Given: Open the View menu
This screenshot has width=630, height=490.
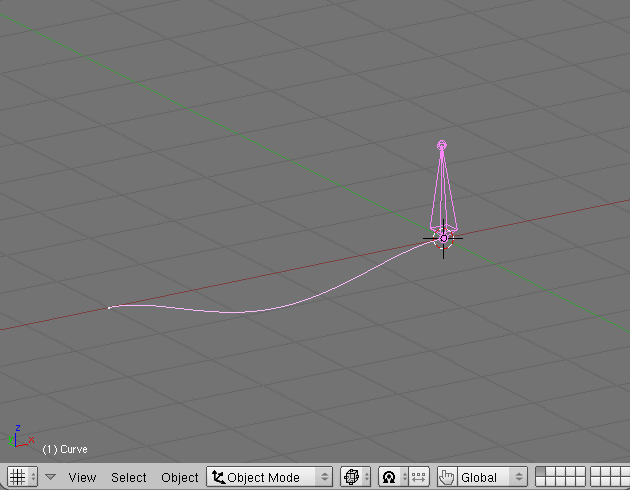Looking at the screenshot, I should [x=82, y=478].
